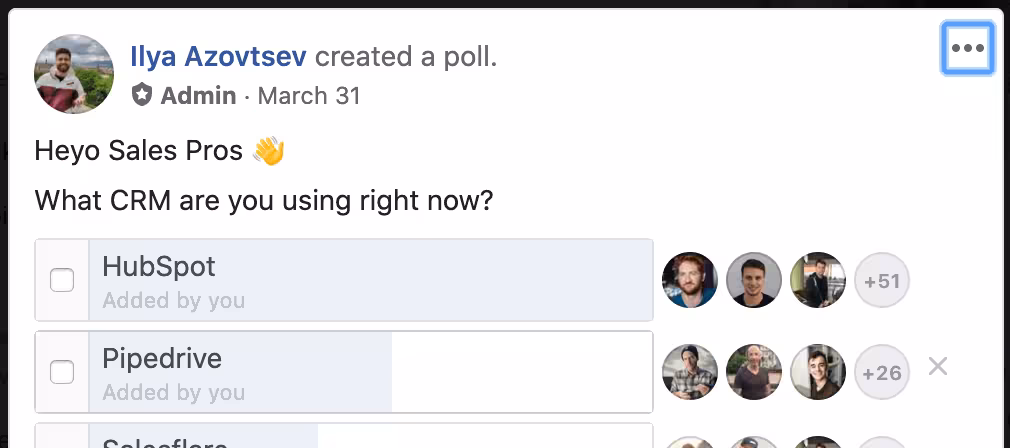Click the Admin shield badge icon
Image resolution: width=1010 pixels, height=448 pixels.
tap(143, 96)
